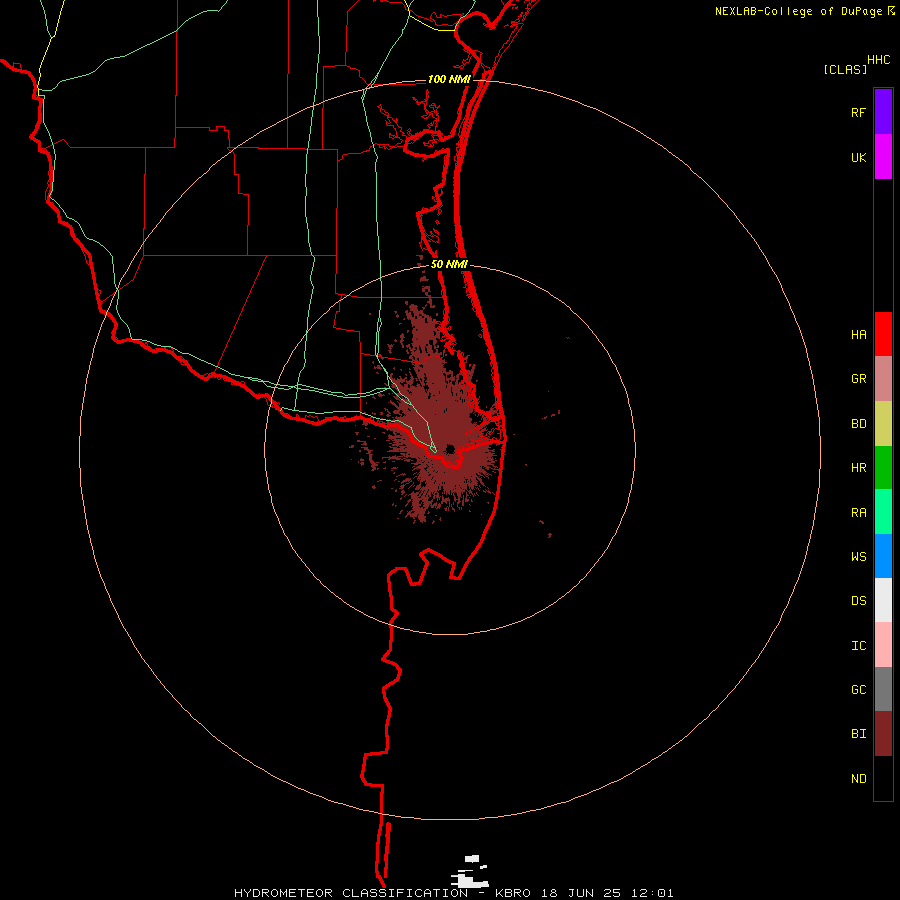900x900 pixels.
Task: Click the 100 NMI range ring label
Action: [x=449, y=79]
